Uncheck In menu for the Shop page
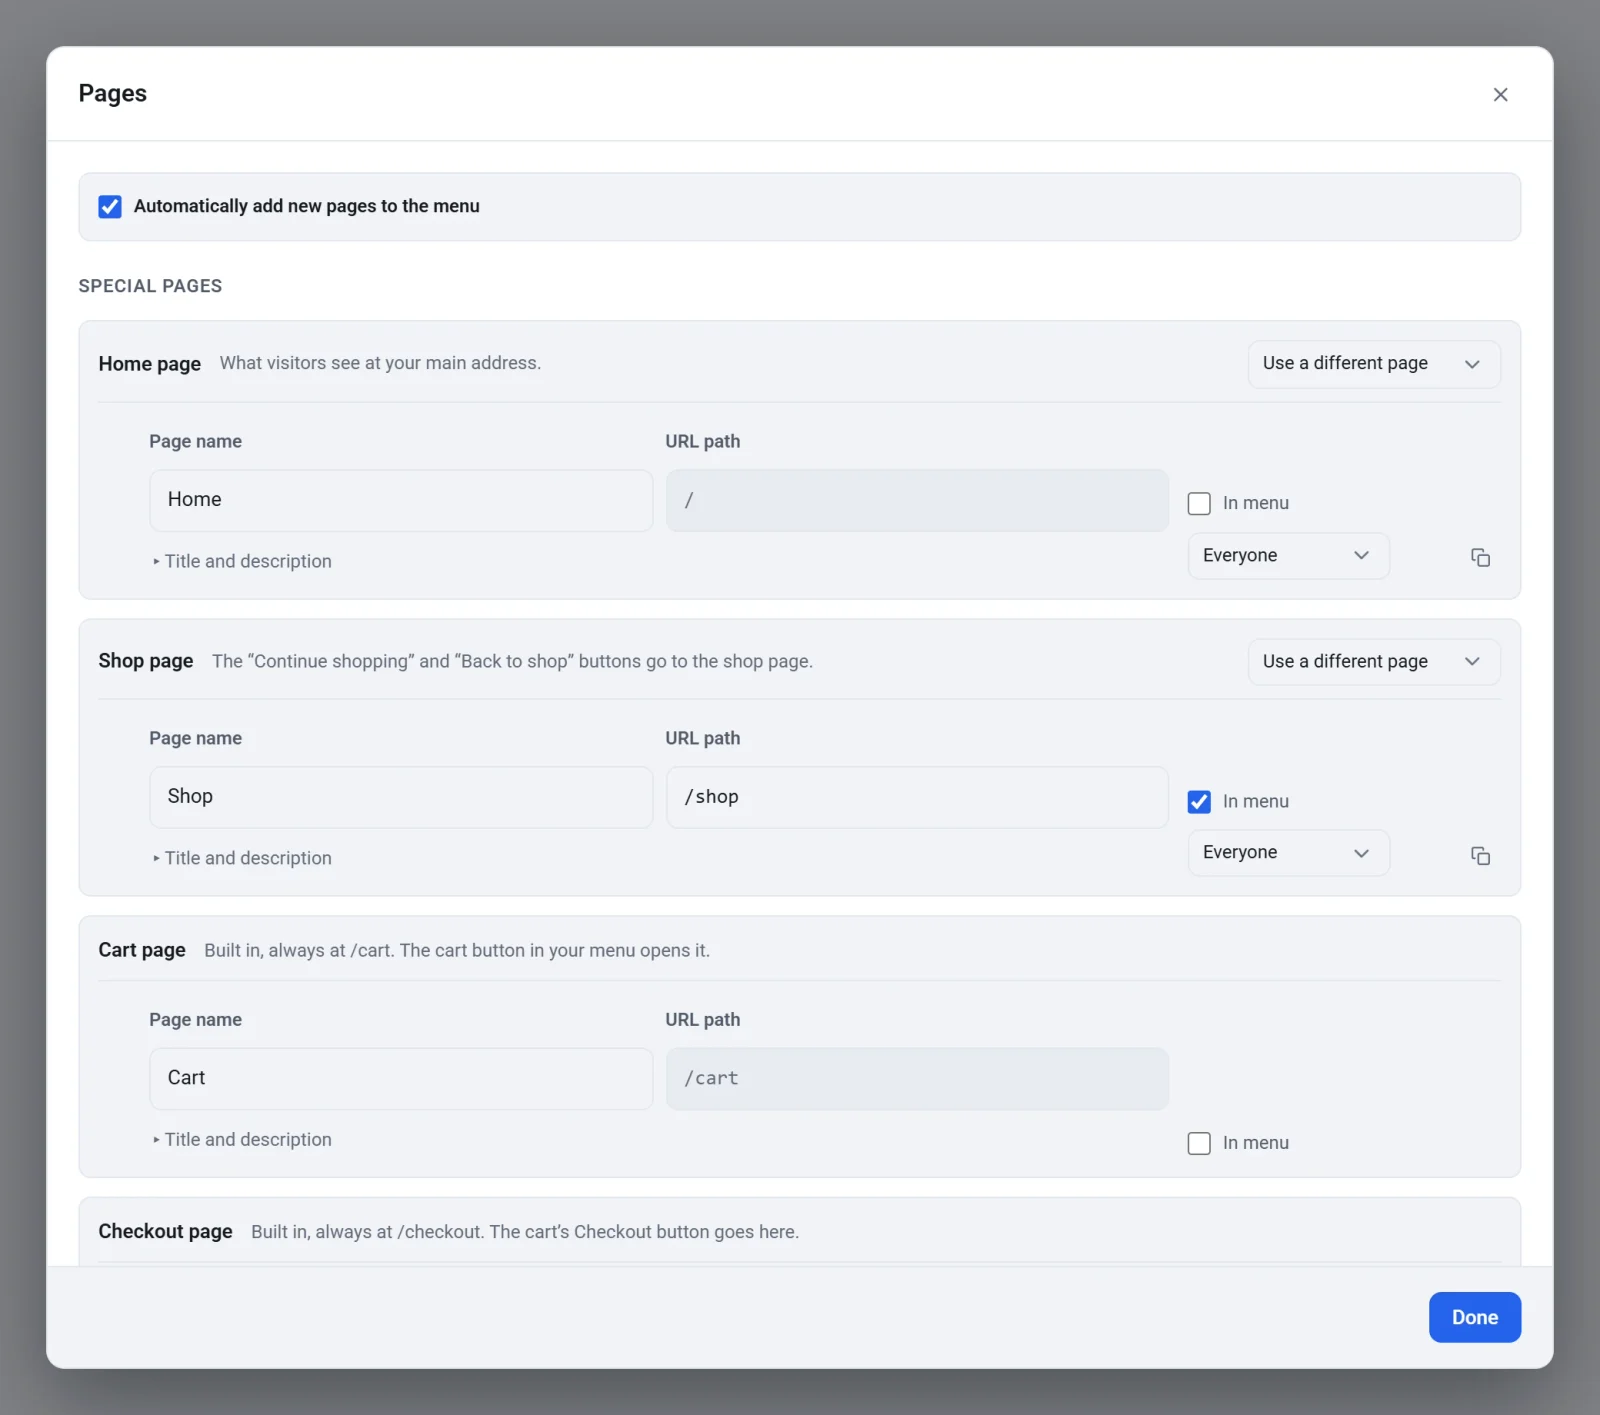 click(x=1199, y=801)
